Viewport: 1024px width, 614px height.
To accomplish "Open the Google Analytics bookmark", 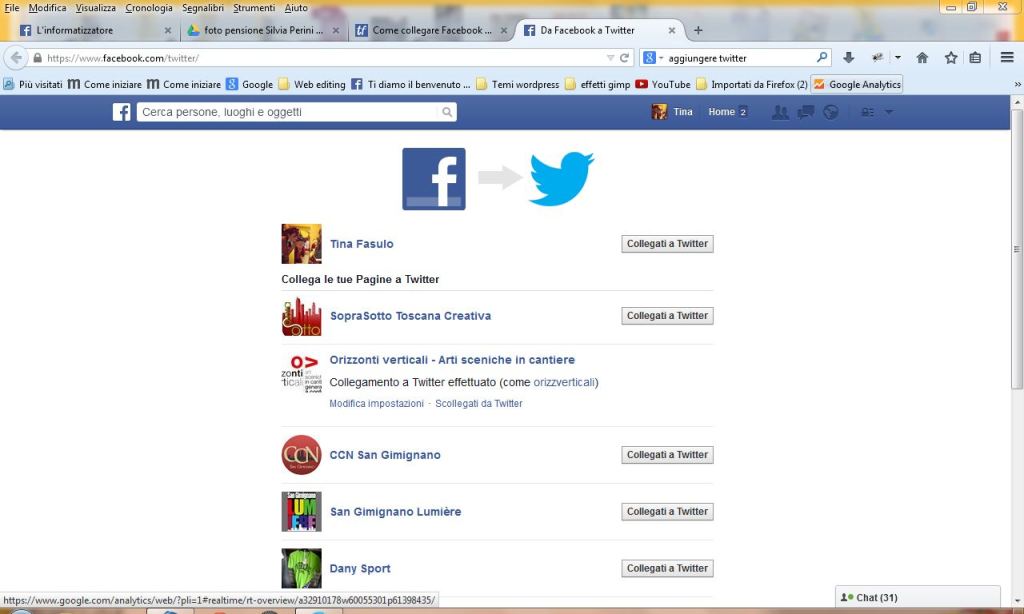I will click(857, 84).
